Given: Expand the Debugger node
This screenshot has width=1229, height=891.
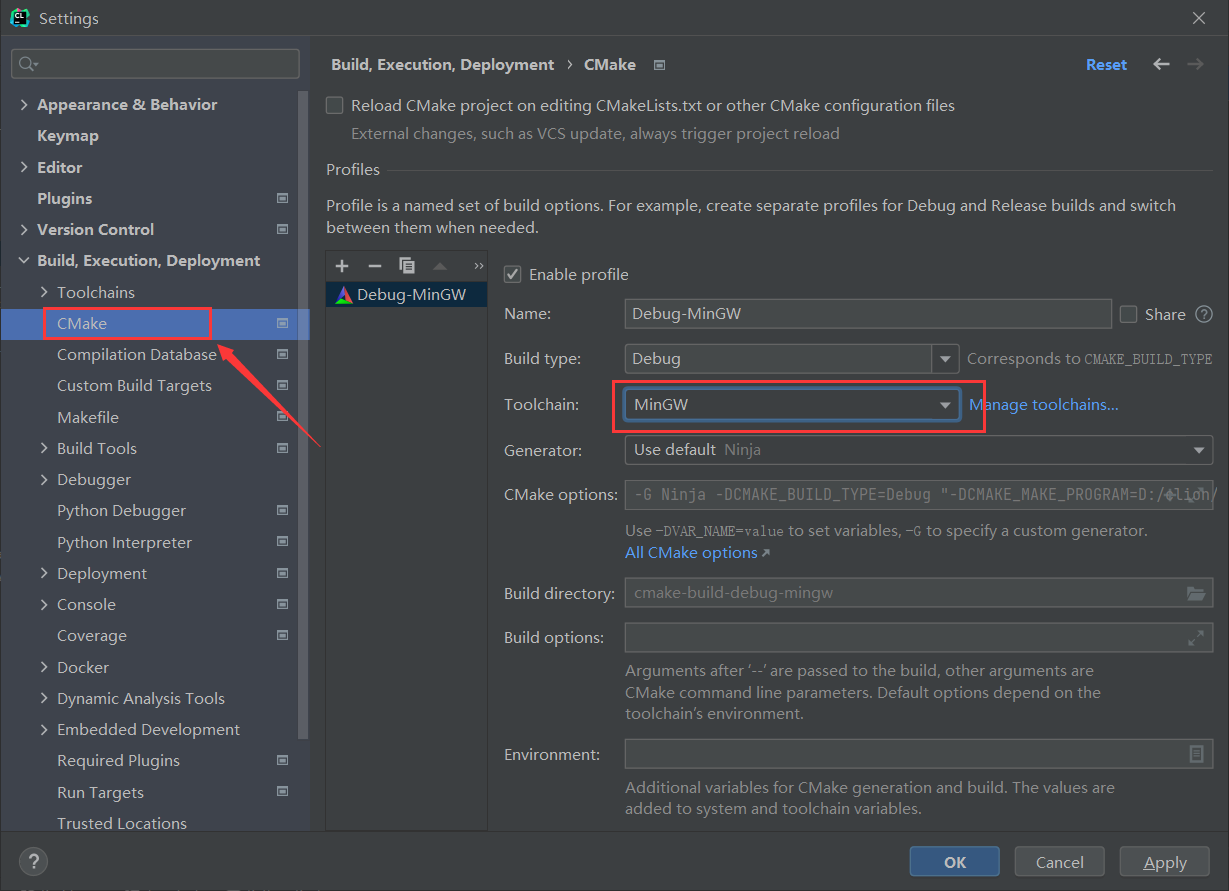Looking at the screenshot, I should (x=44, y=479).
